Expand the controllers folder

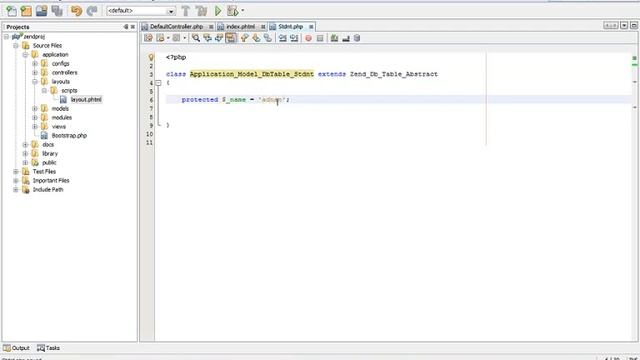tap(35, 73)
